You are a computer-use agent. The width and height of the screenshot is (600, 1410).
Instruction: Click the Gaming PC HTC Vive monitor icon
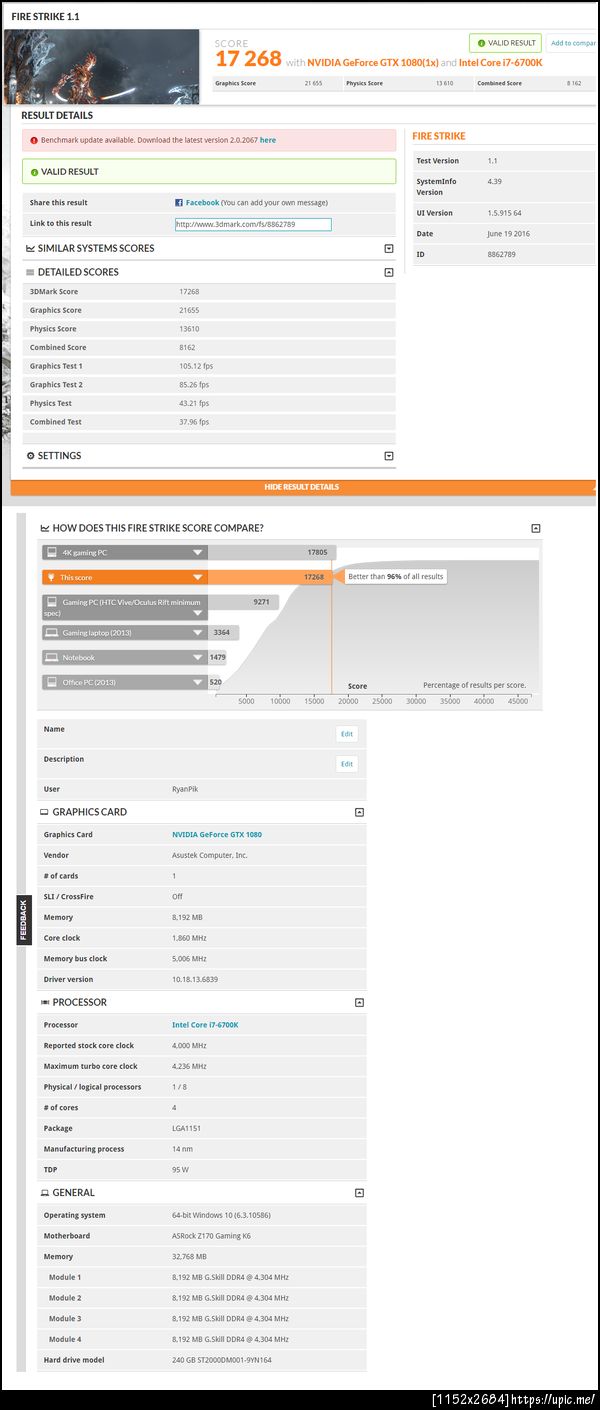click(x=51, y=603)
